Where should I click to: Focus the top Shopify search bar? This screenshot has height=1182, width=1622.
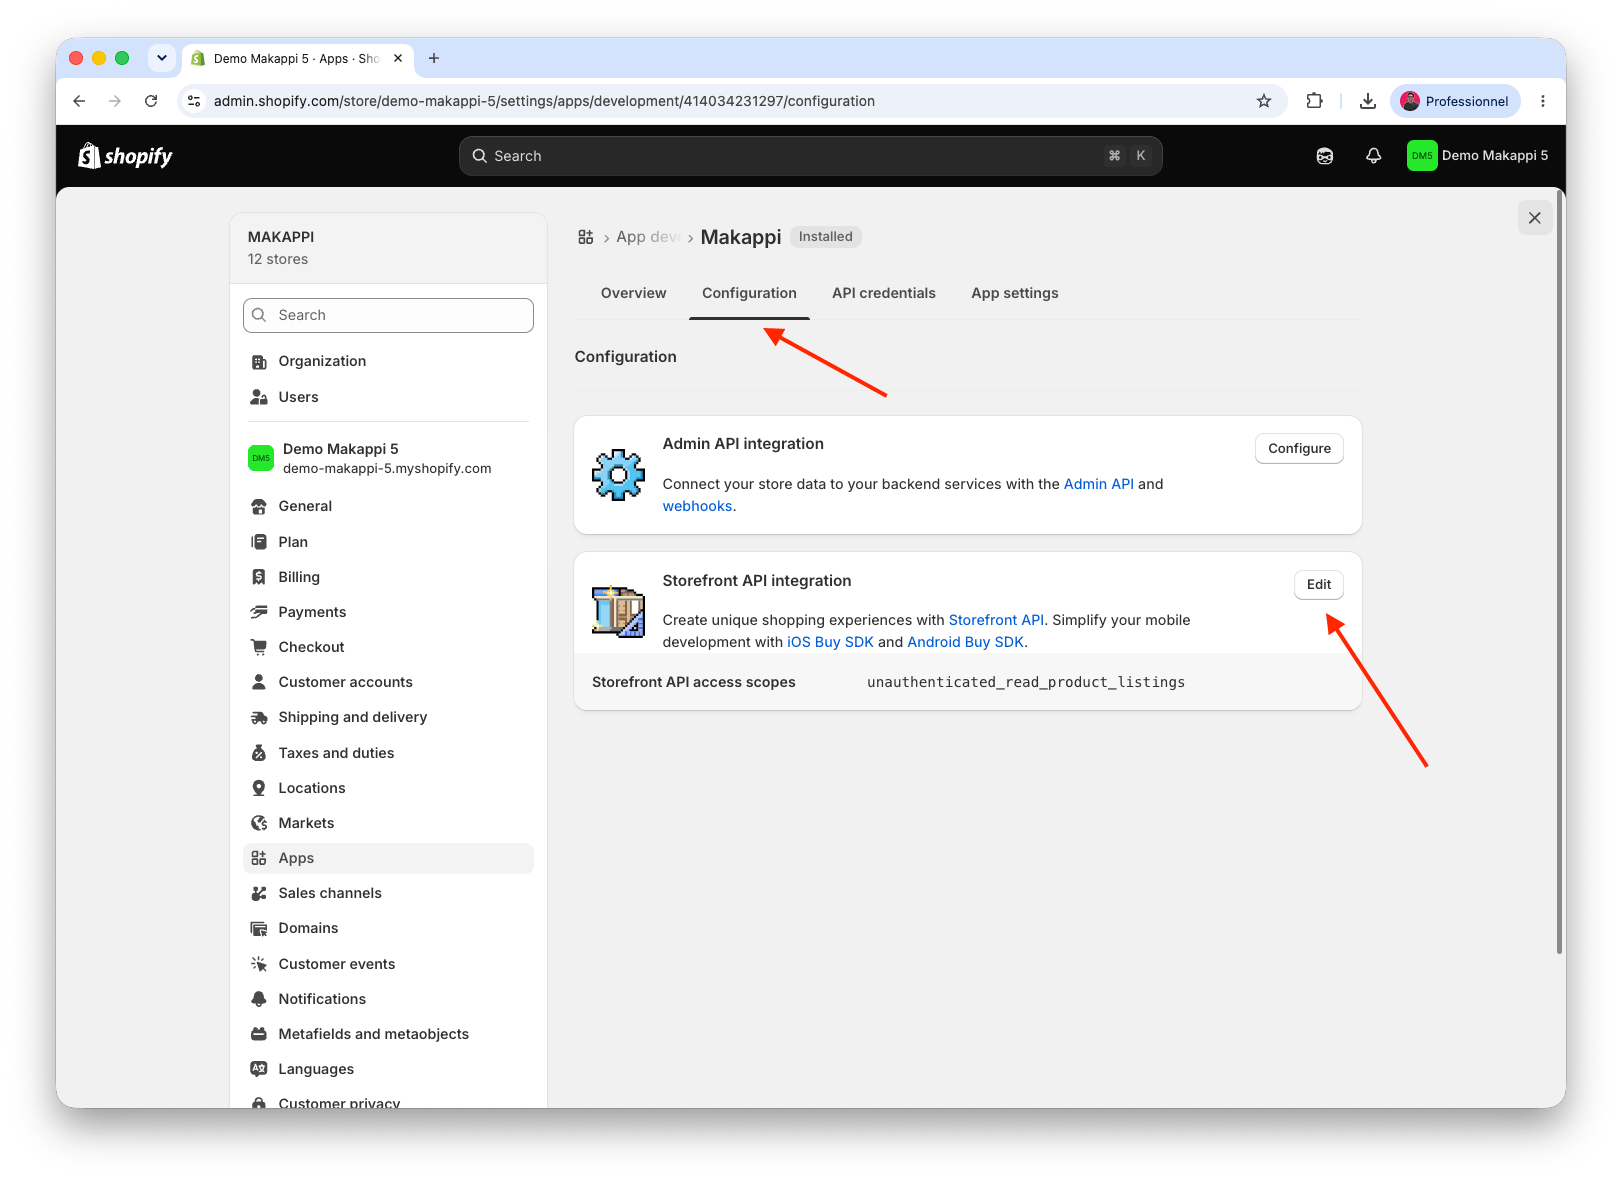point(810,156)
